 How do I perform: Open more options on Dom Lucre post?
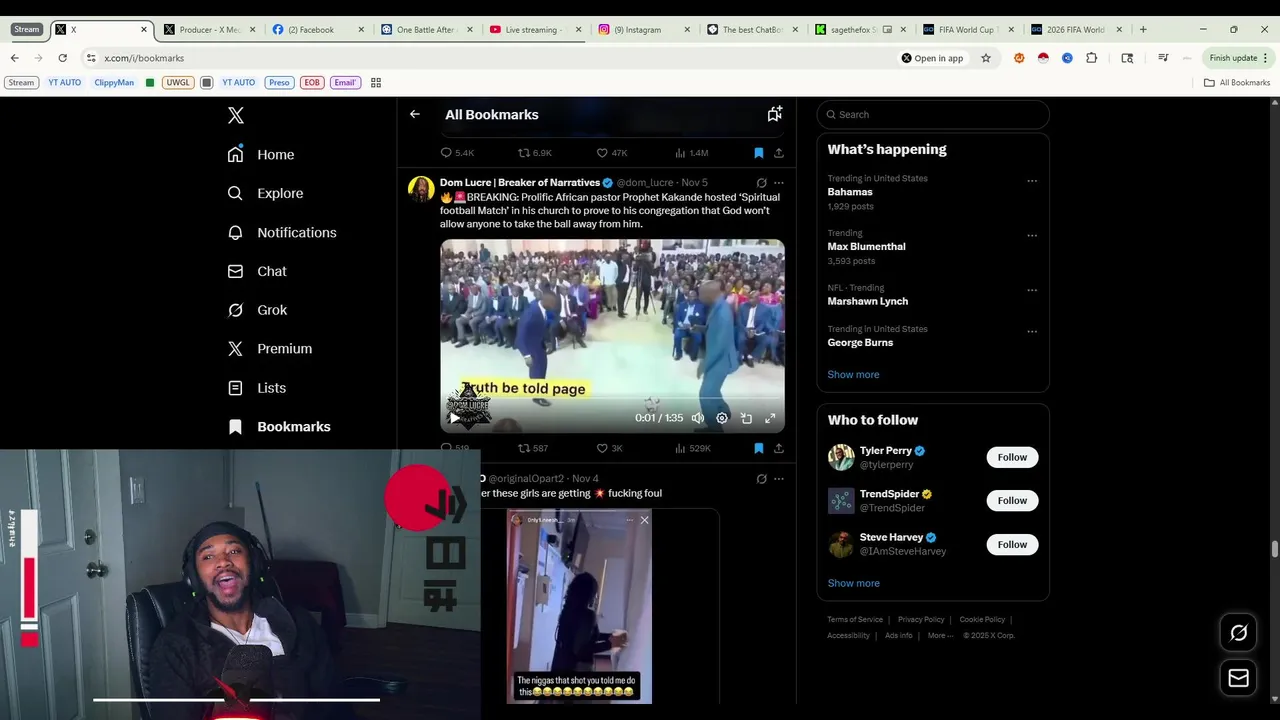779,183
